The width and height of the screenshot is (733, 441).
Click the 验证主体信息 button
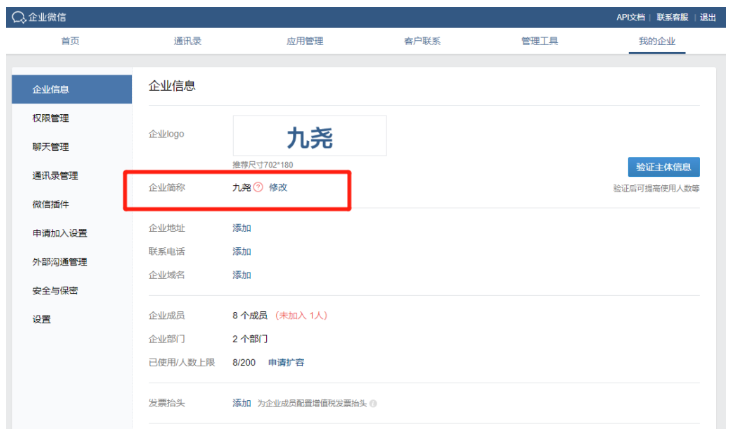[x=663, y=167]
